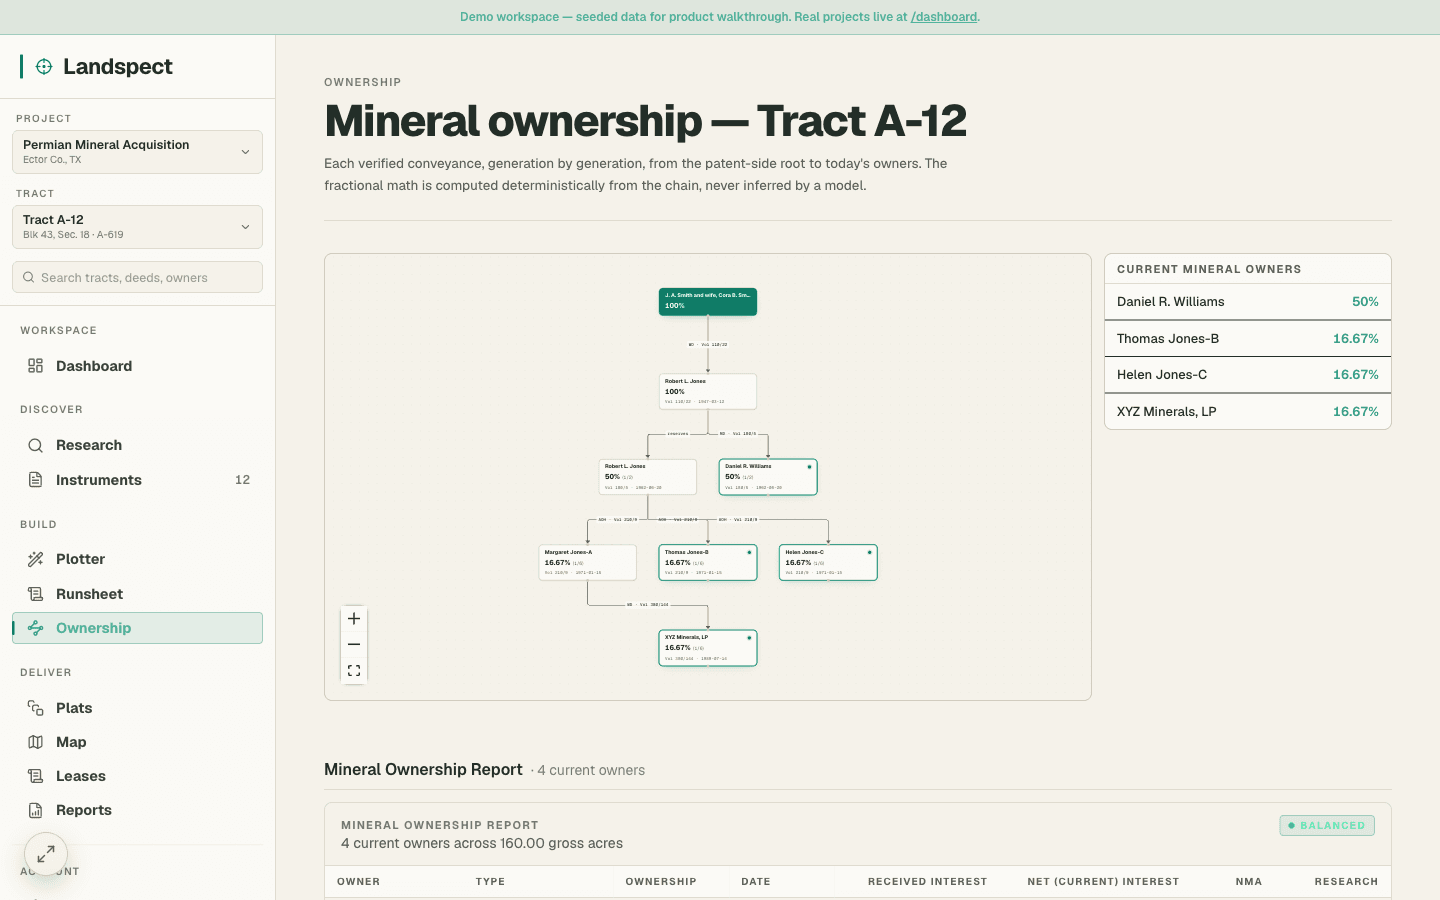Click the RESEARCH column header

[x=1346, y=882]
